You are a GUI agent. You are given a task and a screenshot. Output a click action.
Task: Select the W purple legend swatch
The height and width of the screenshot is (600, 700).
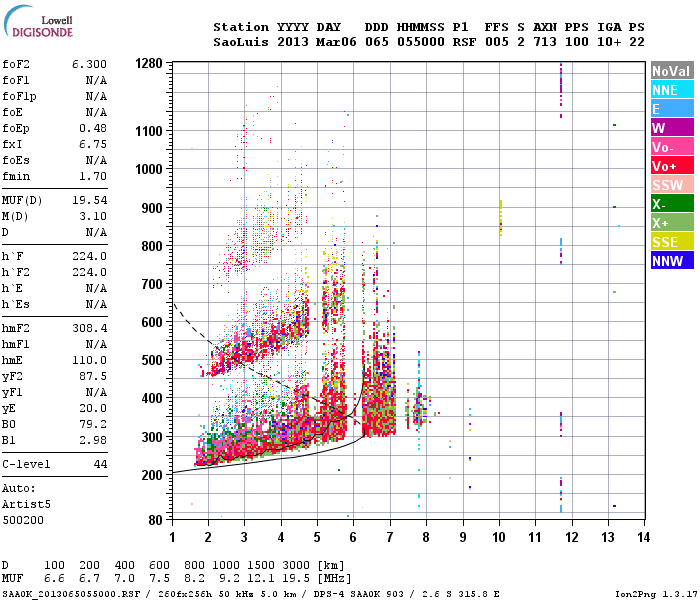point(672,128)
